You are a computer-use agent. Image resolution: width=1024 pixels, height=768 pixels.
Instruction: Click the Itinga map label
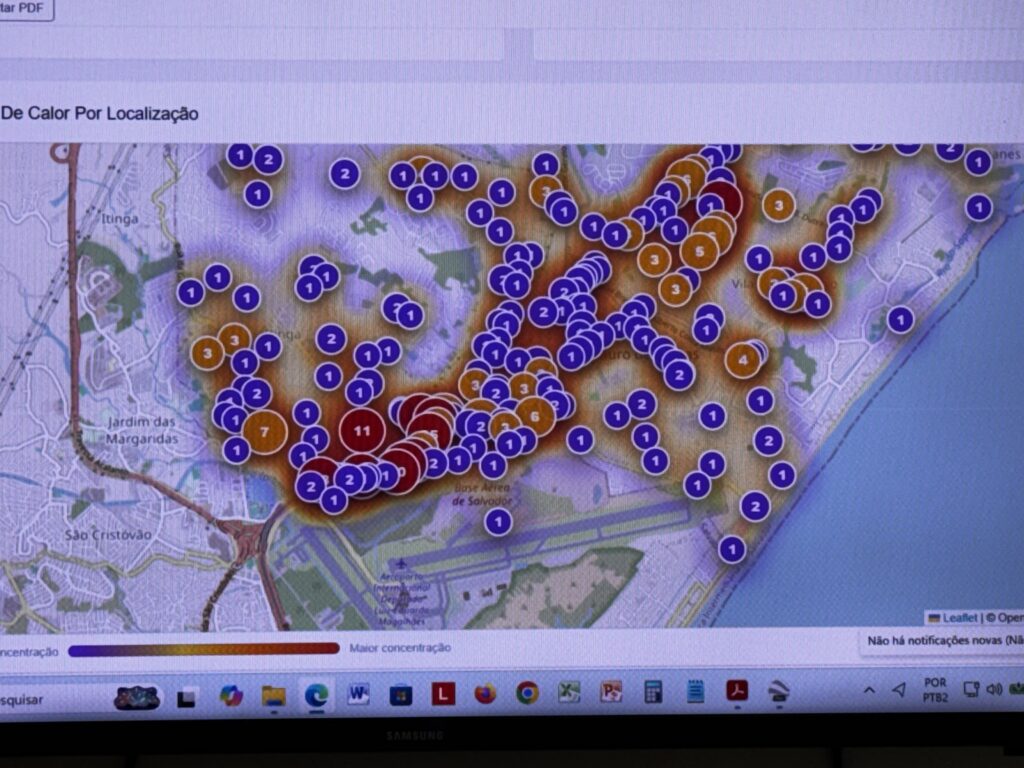coord(120,218)
